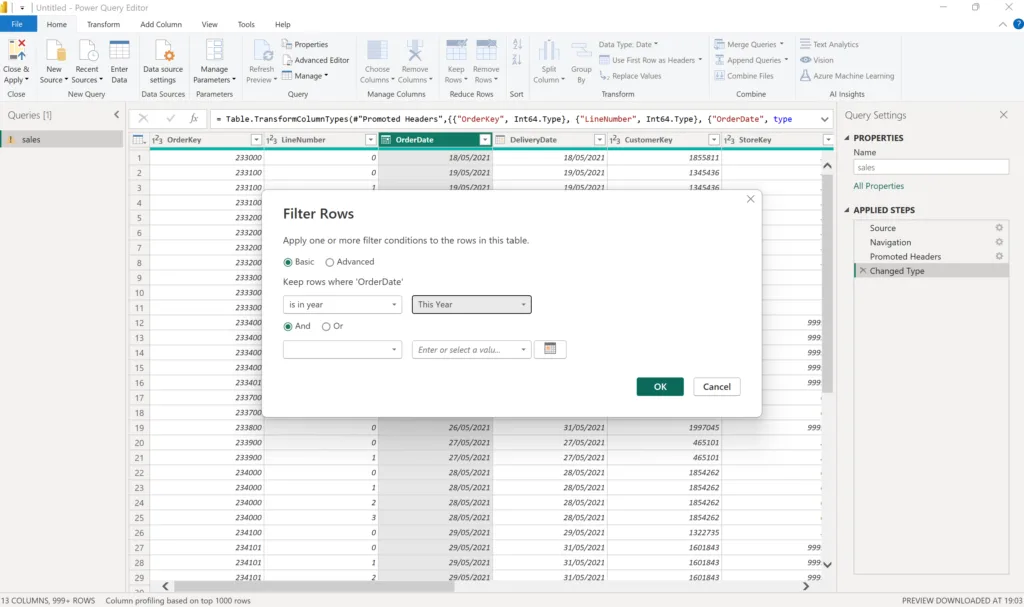Click the Navigation step settings gear
The height and width of the screenshot is (607, 1024).
pyautogui.click(x=999, y=242)
